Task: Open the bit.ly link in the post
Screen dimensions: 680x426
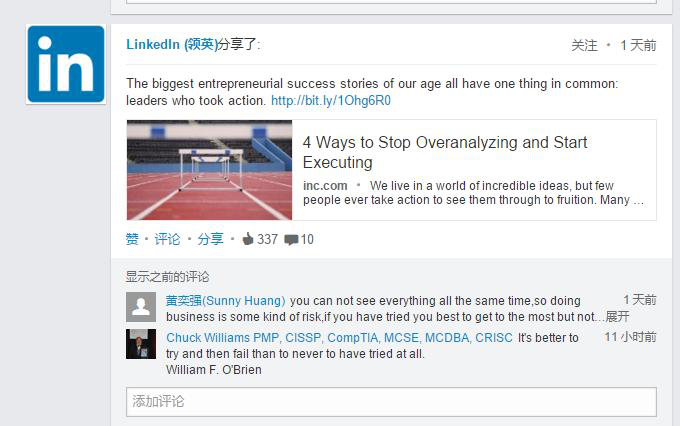Action: (x=331, y=100)
